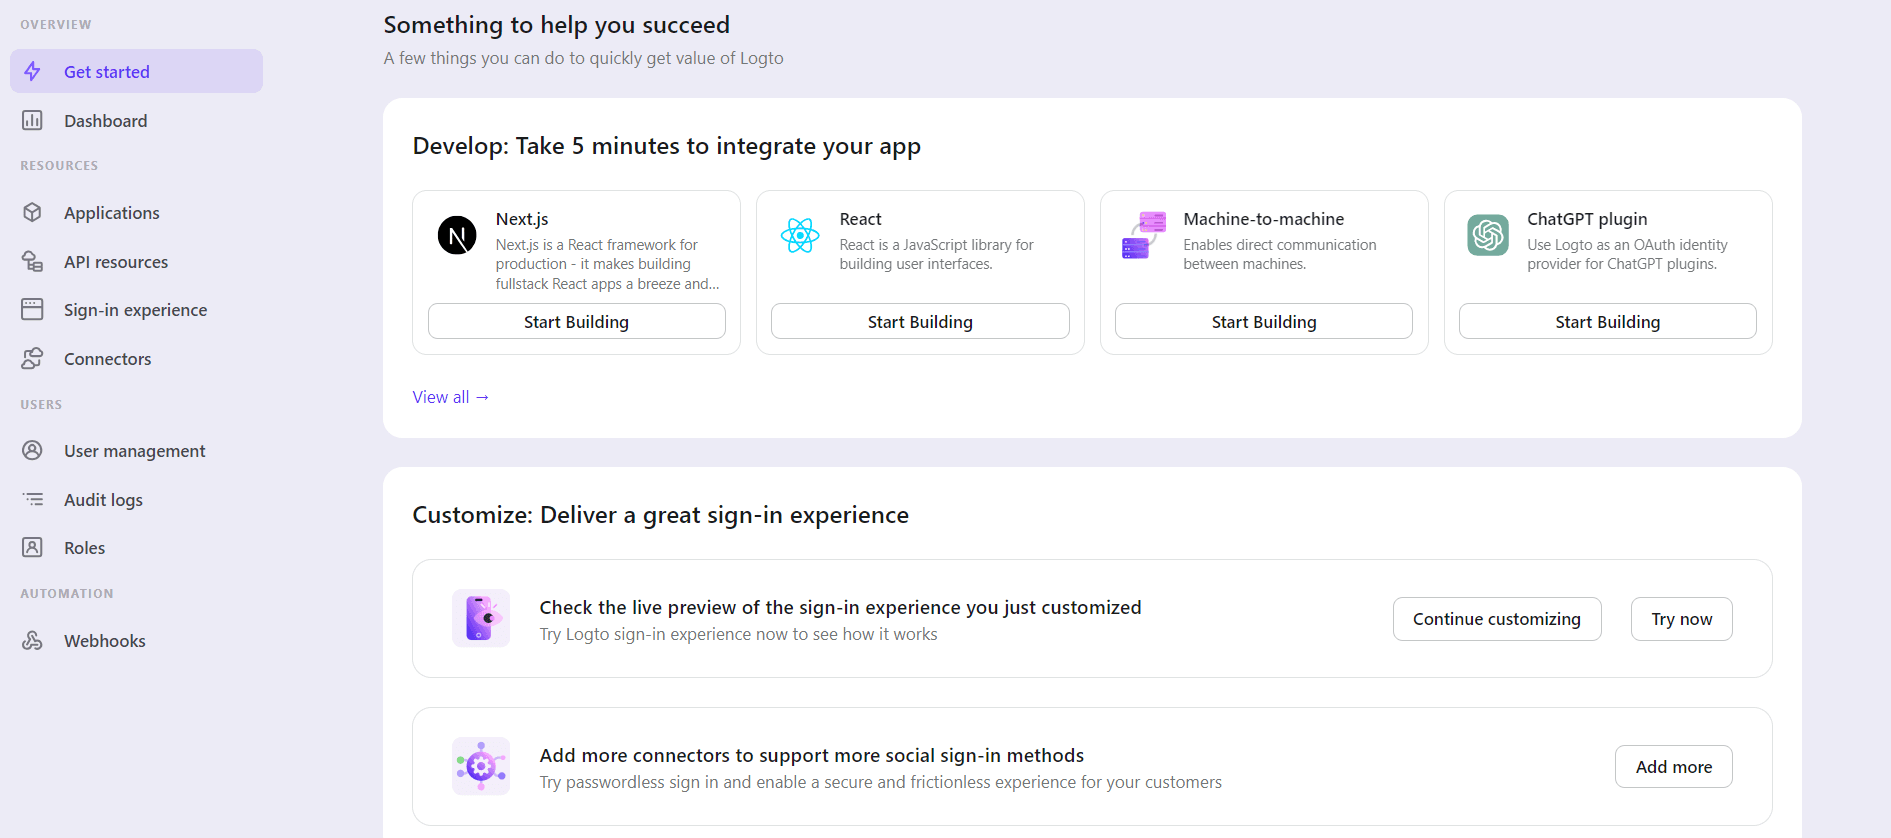Navigate to Sign-in experience
This screenshot has height=838, width=1891.
(136, 309)
